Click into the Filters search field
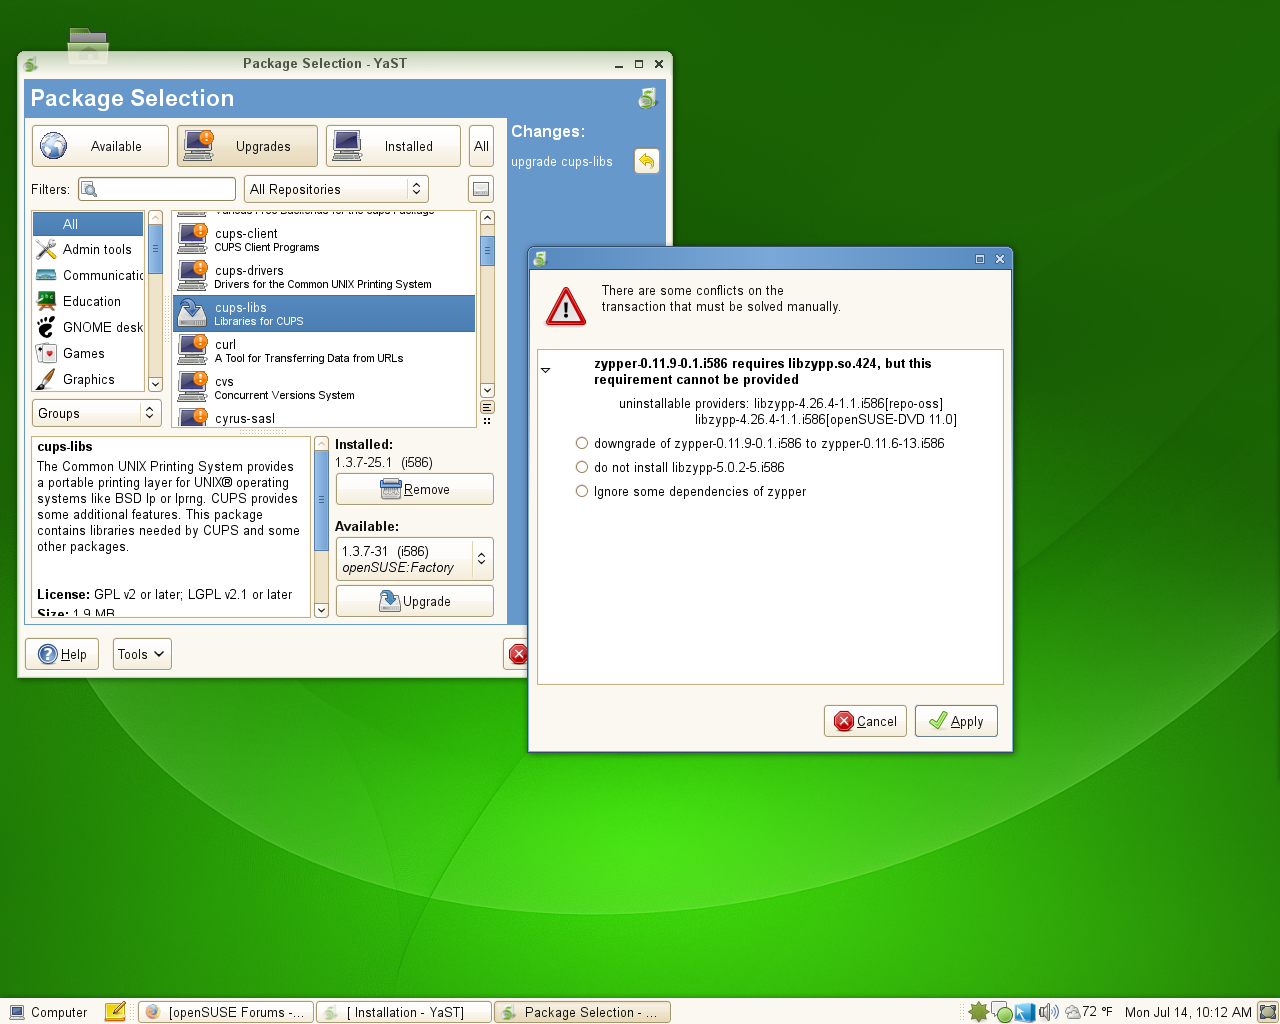This screenshot has width=1280, height=1024. tap(157, 189)
